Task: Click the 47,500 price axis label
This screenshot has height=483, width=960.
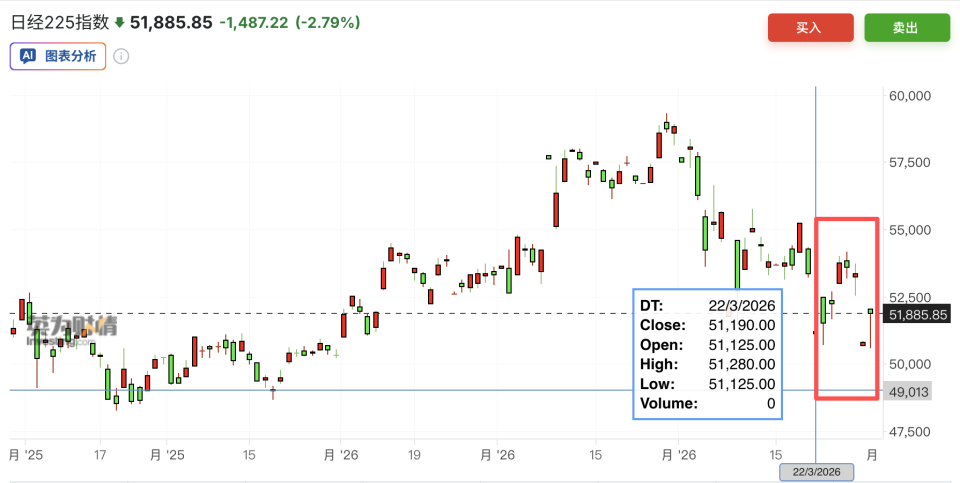Action: [x=909, y=432]
